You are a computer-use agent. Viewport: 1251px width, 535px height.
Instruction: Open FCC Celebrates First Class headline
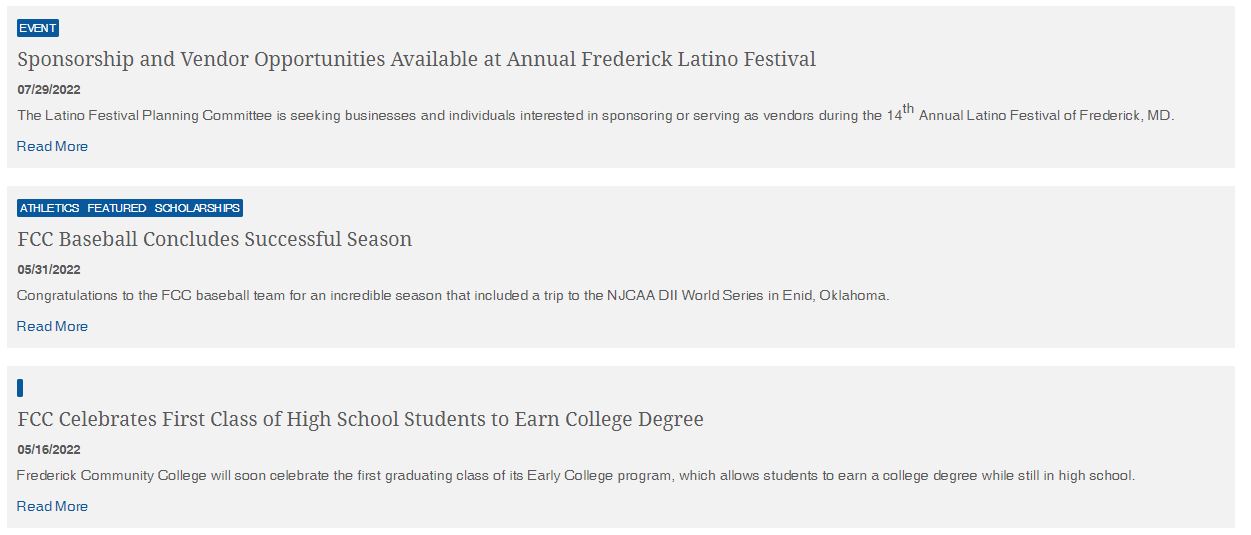point(360,419)
